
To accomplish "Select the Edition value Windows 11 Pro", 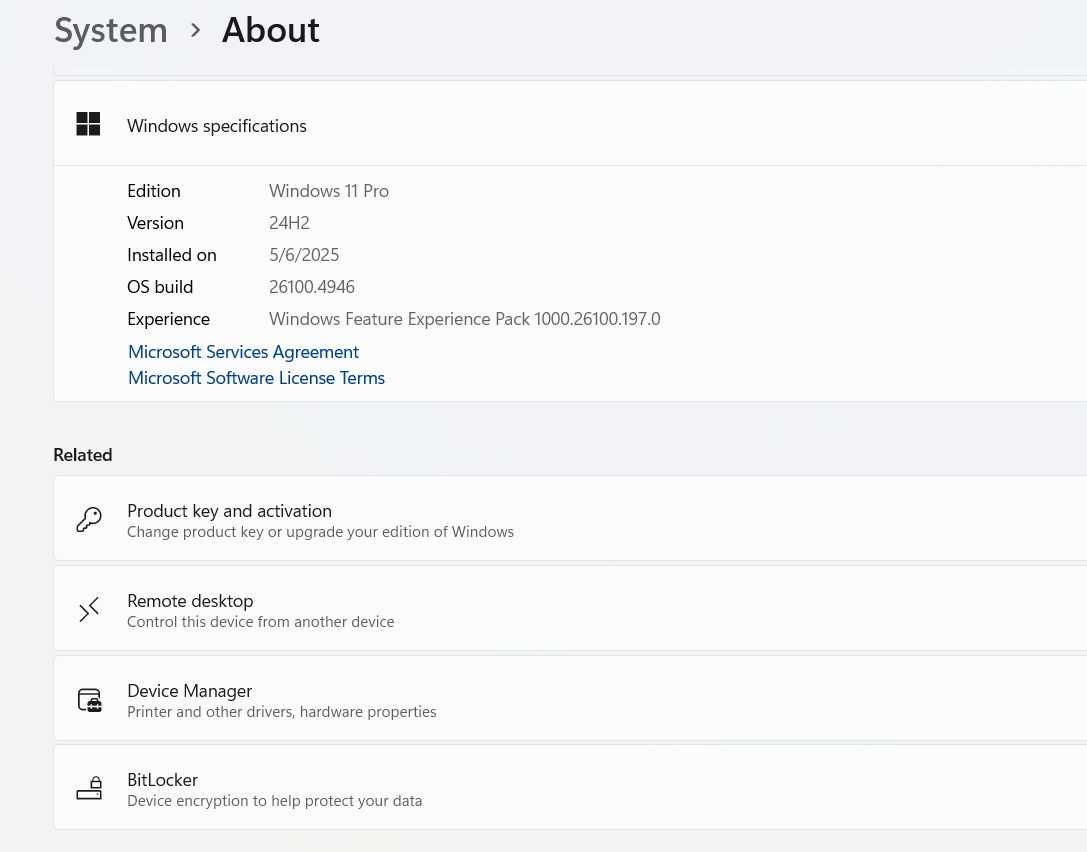I will pyautogui.click(x=329, y=191).
